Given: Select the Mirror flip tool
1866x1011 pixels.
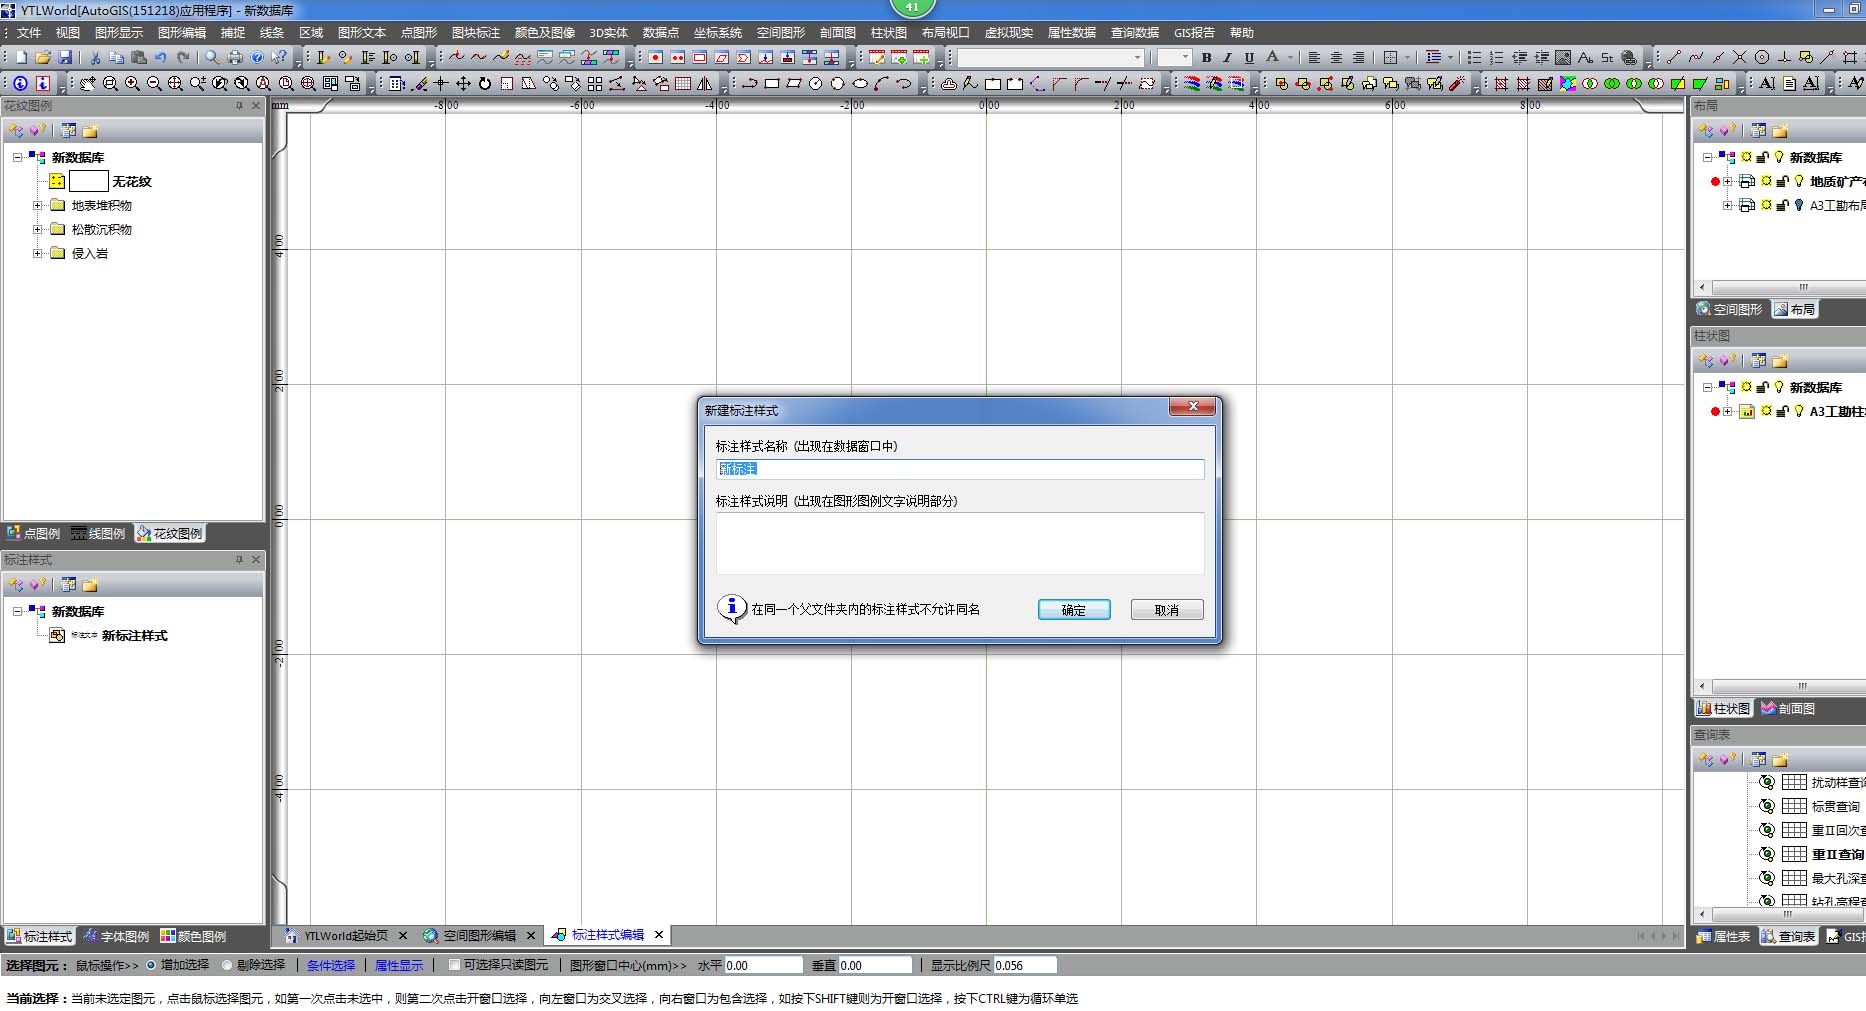Looking at the screenshot, I should coord(705,84).
